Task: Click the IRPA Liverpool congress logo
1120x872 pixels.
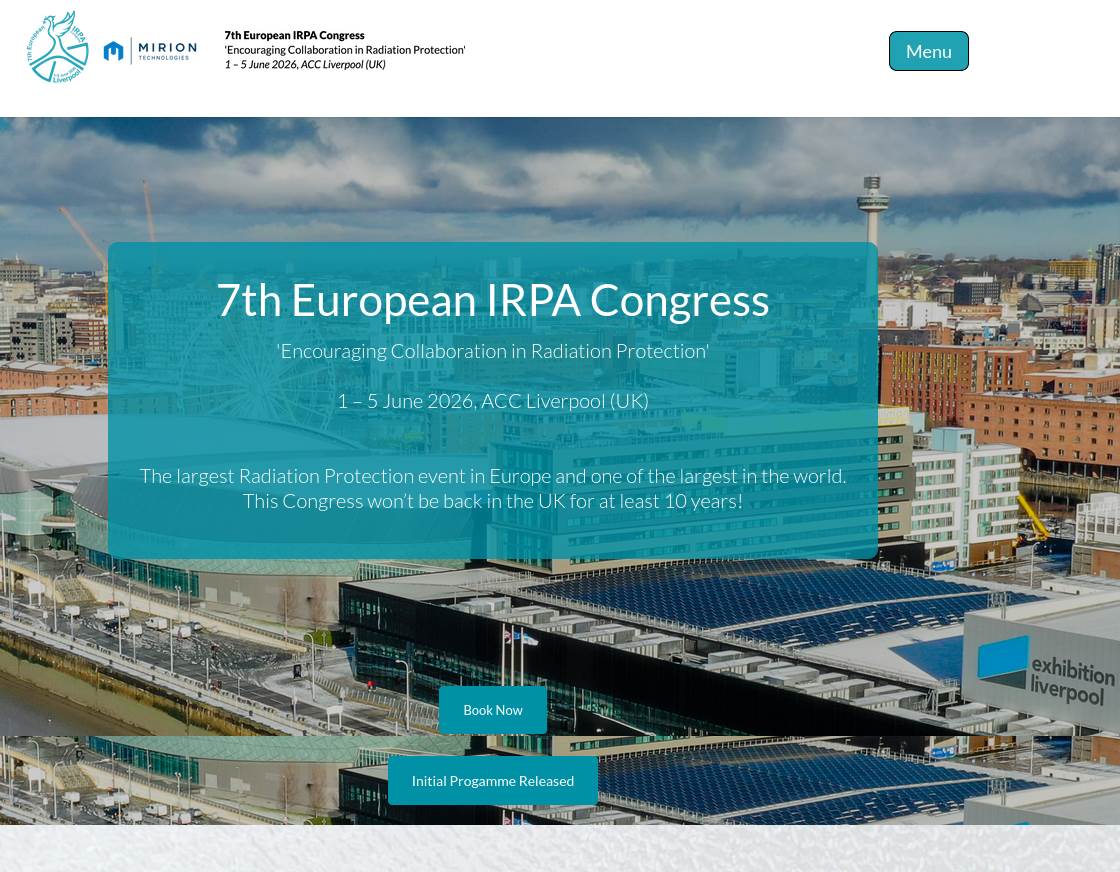Action: (x=58, y=47)
